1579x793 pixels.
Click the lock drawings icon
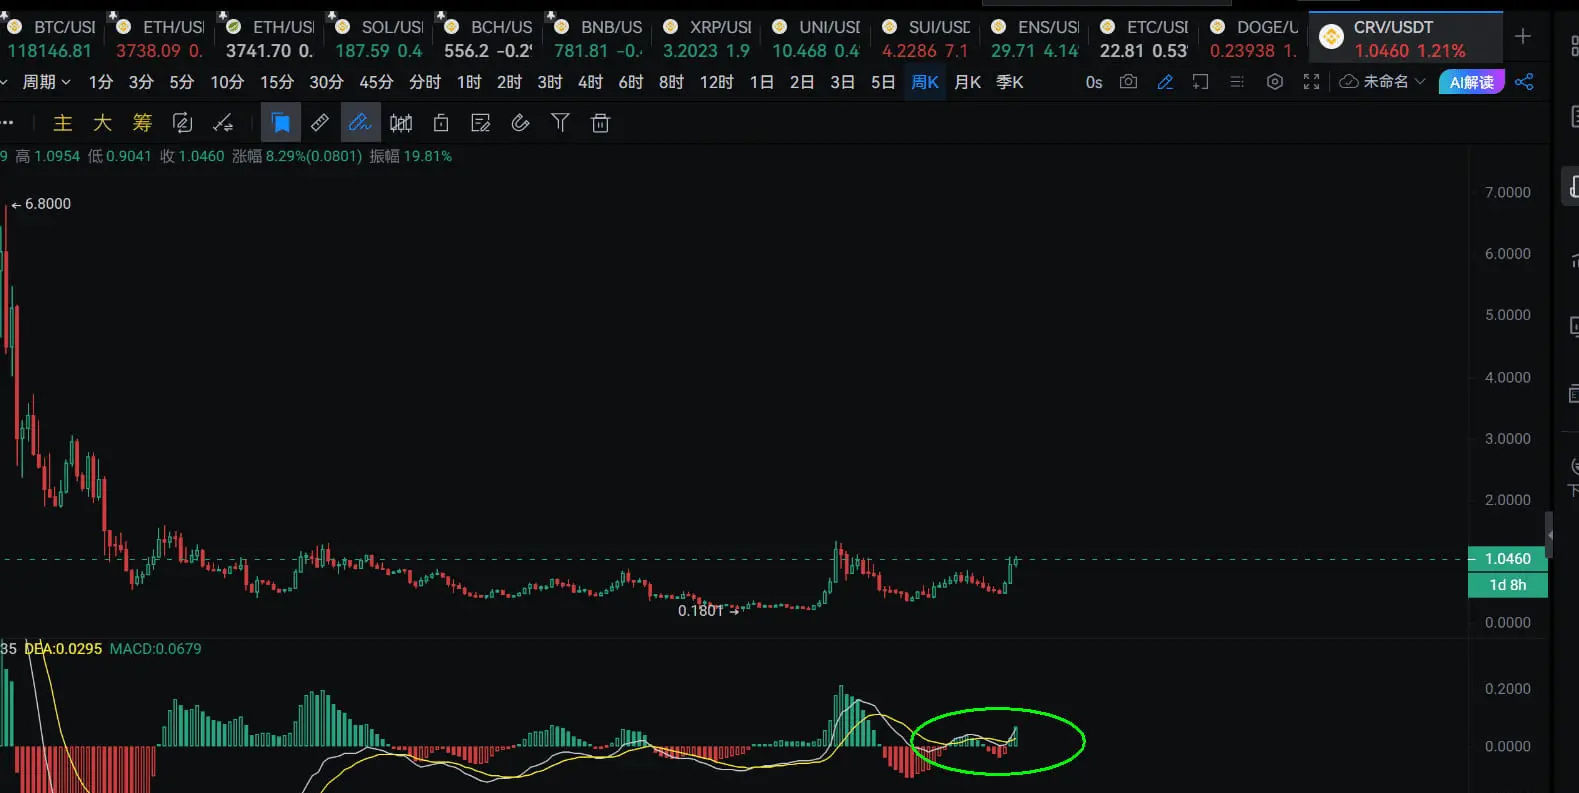pos(441,123)
